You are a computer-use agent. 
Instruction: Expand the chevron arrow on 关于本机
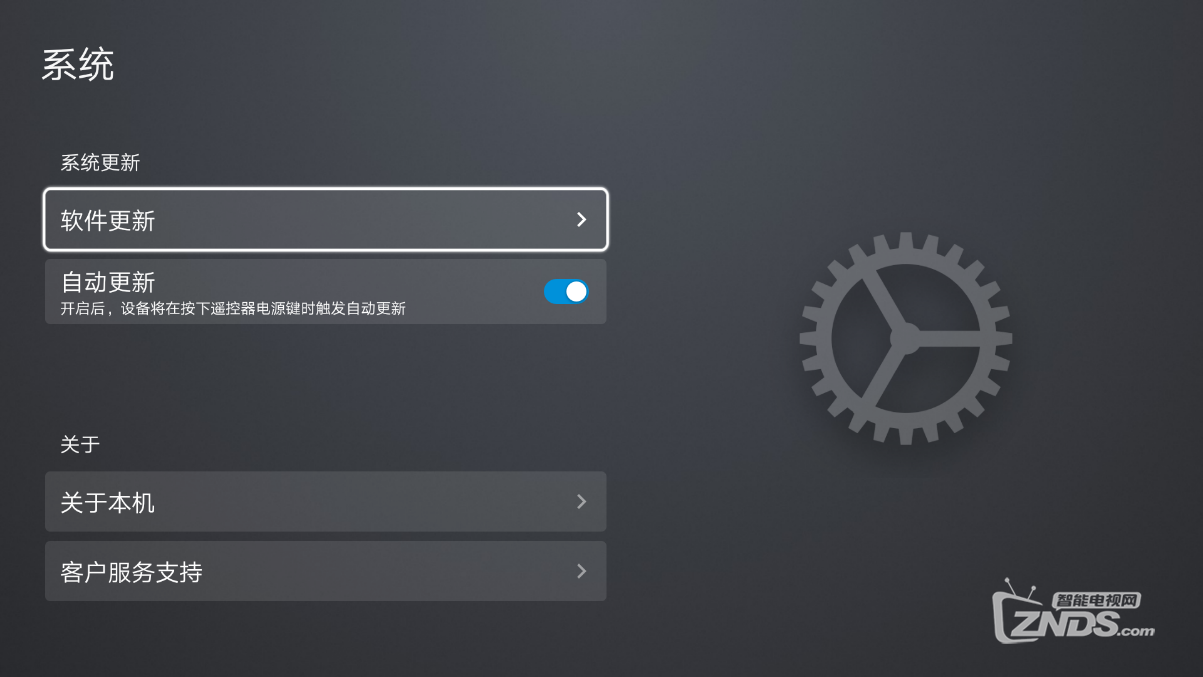(582, 502)
